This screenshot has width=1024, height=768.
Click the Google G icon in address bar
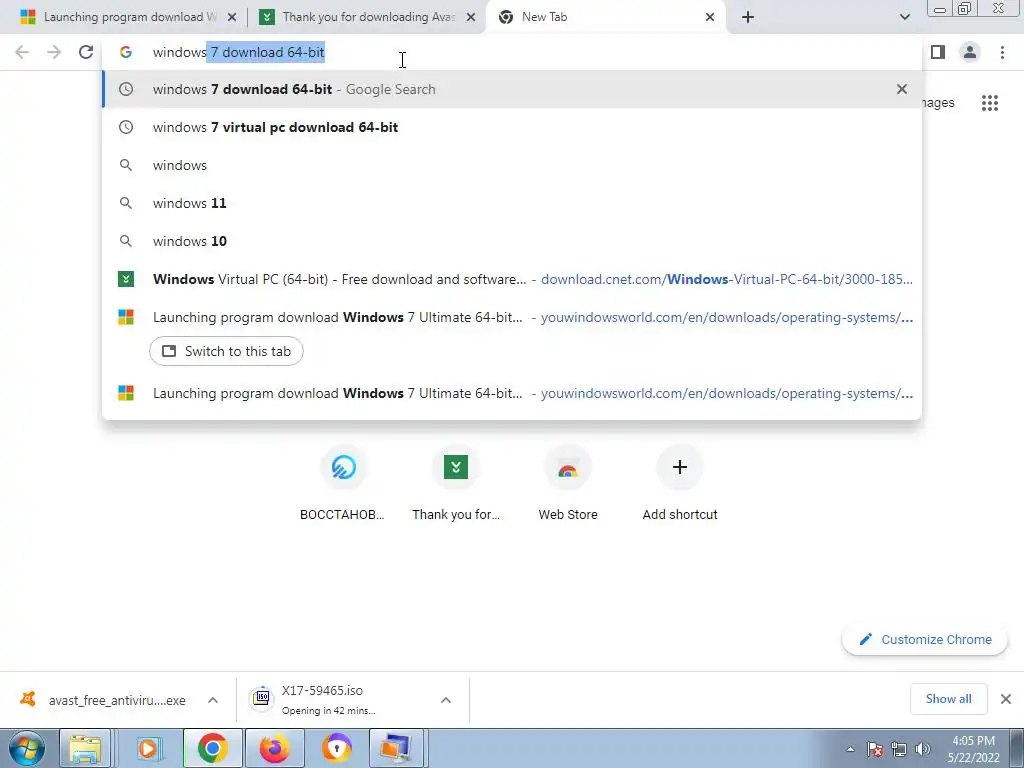point(126,52)
